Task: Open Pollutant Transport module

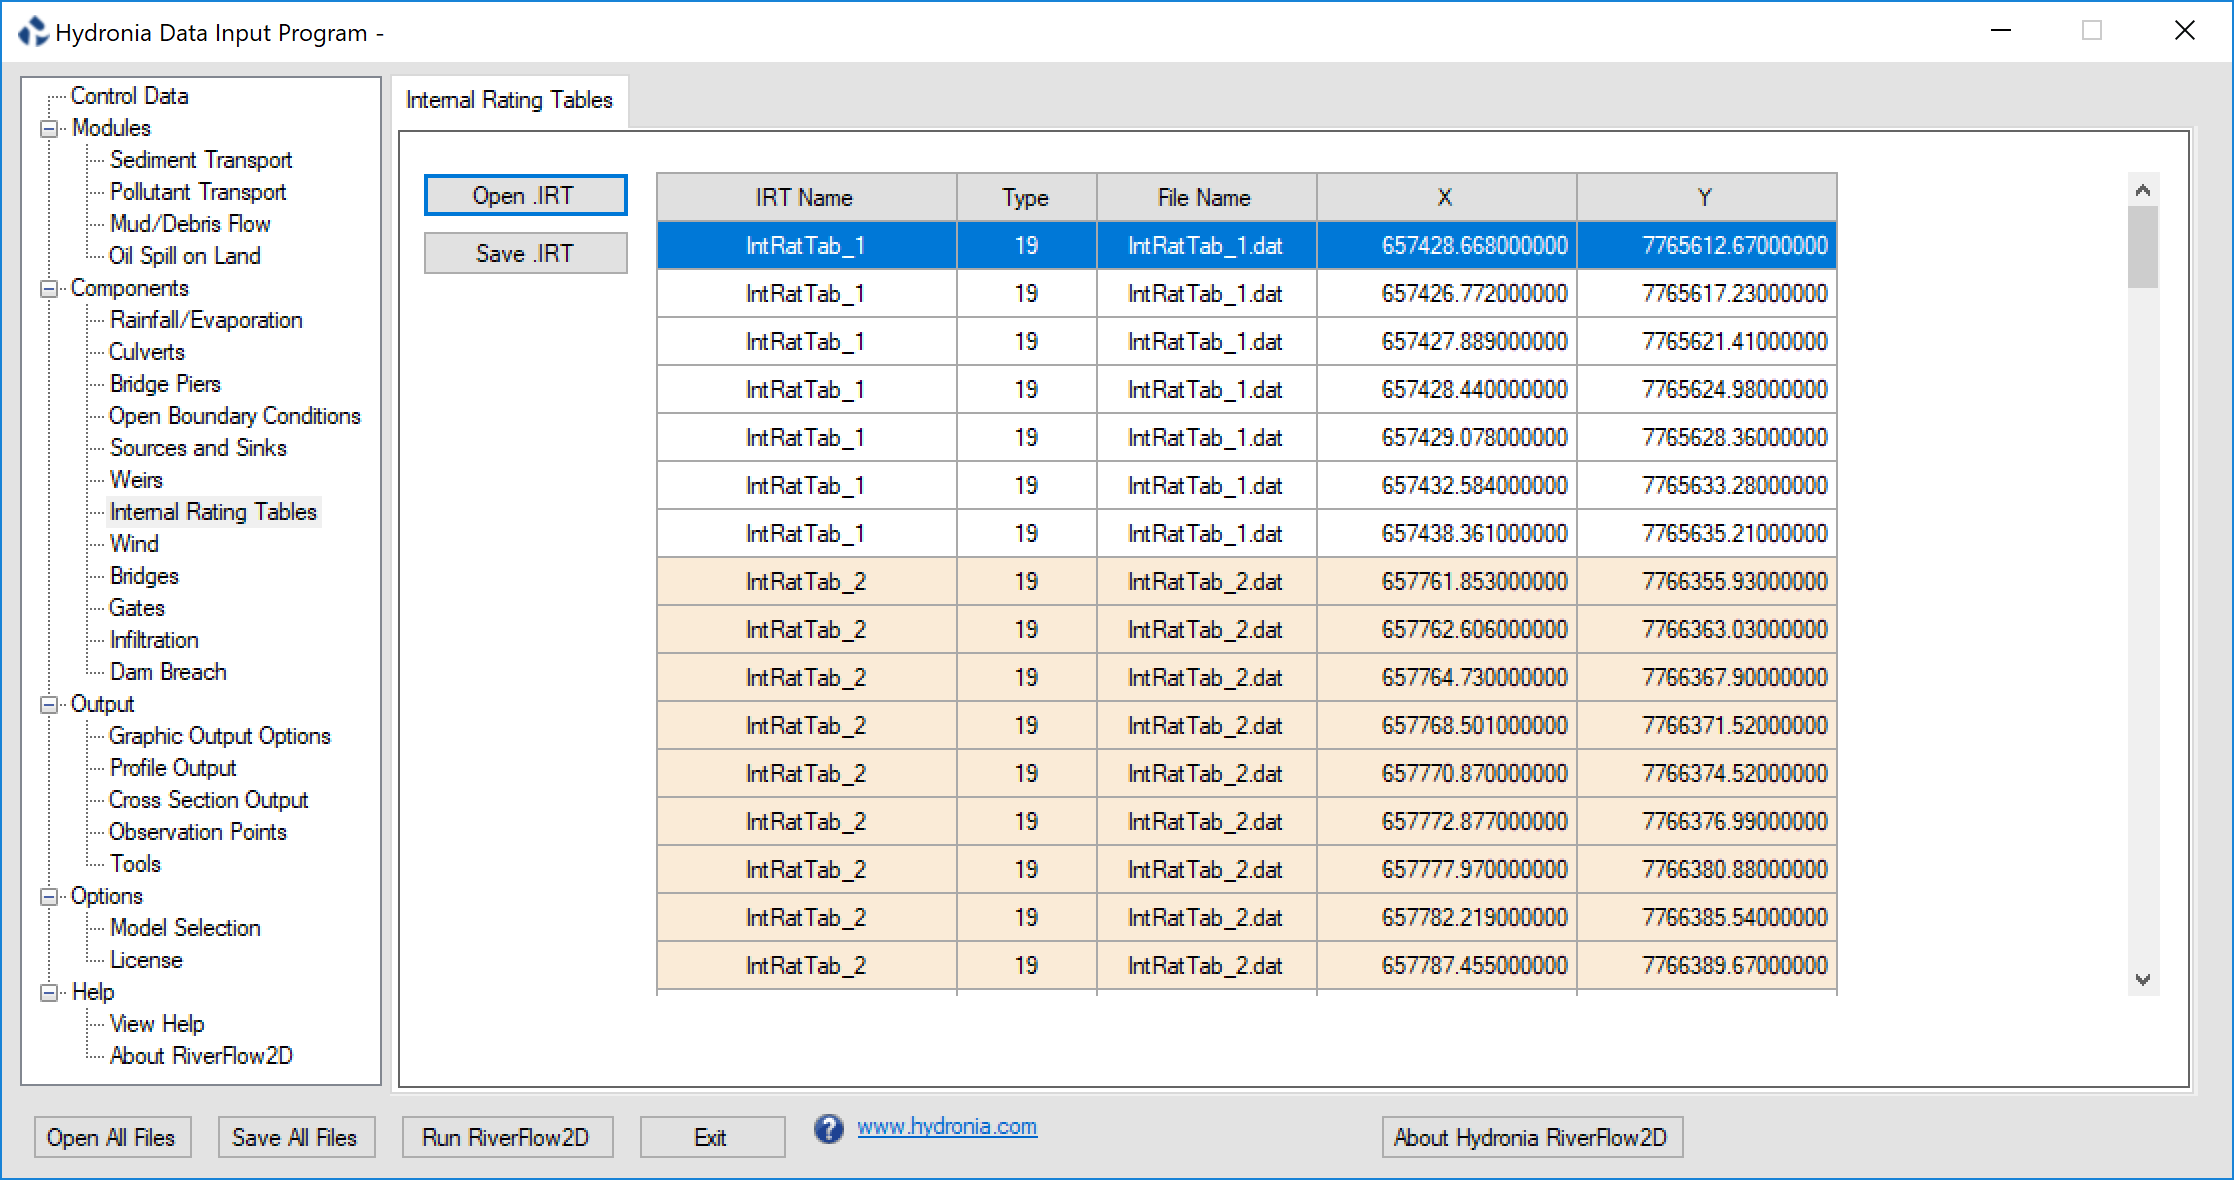Action: pos(198,192)
